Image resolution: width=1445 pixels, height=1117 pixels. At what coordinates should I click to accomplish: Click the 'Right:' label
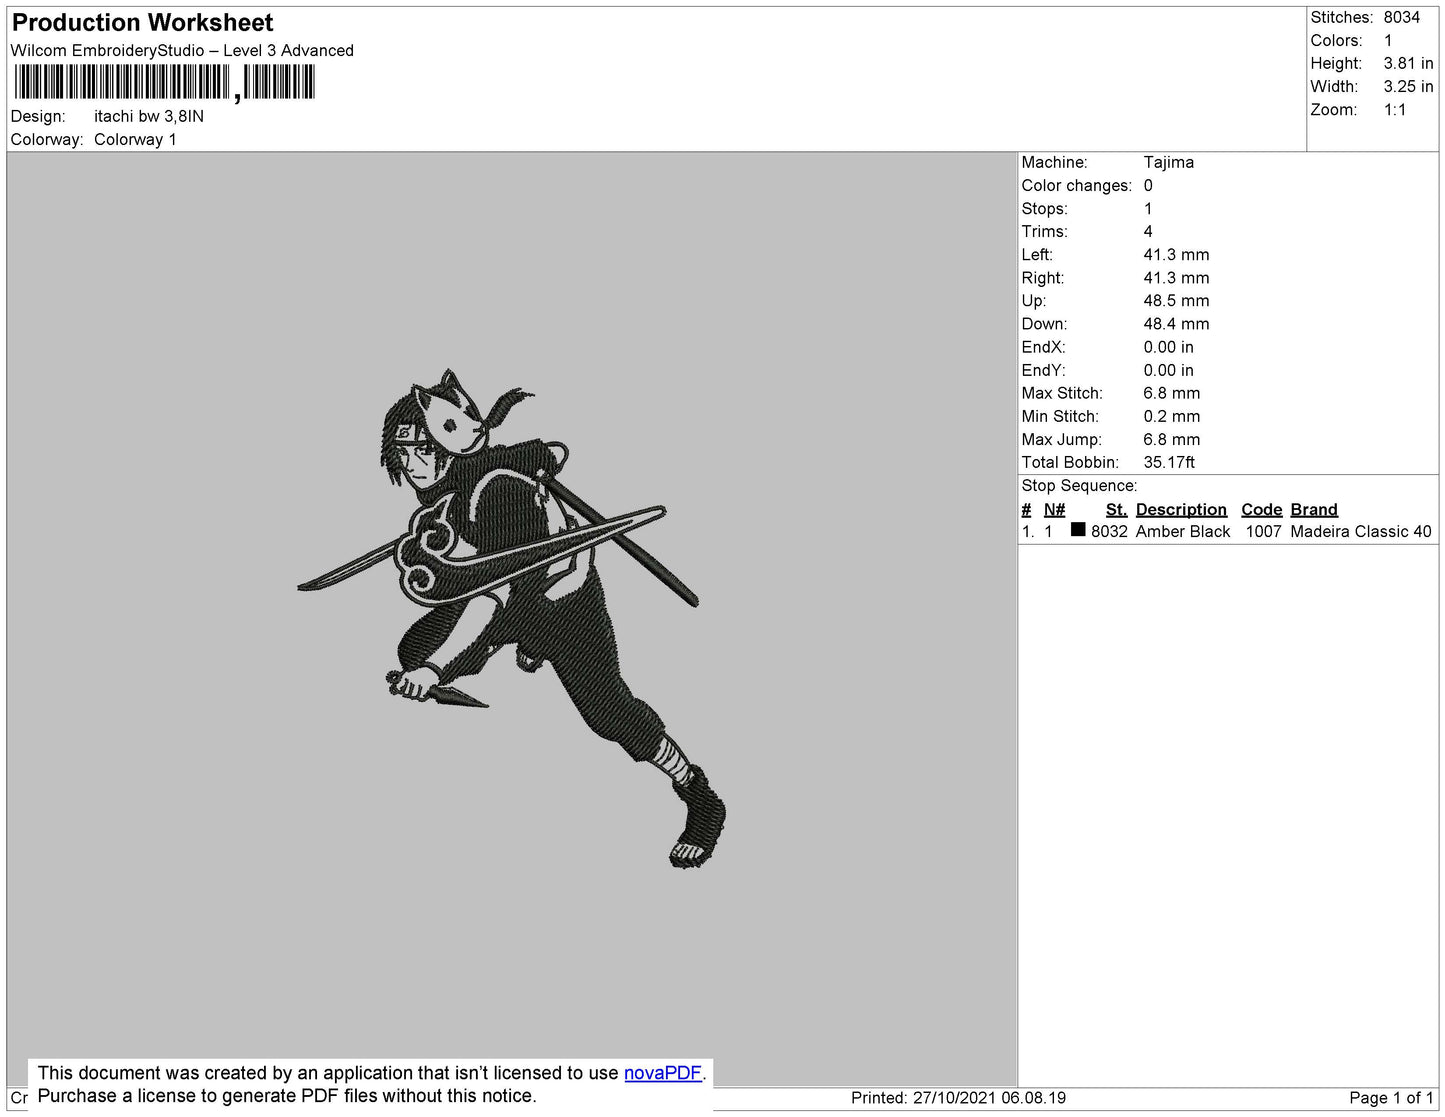click(x=1043, y=278)
